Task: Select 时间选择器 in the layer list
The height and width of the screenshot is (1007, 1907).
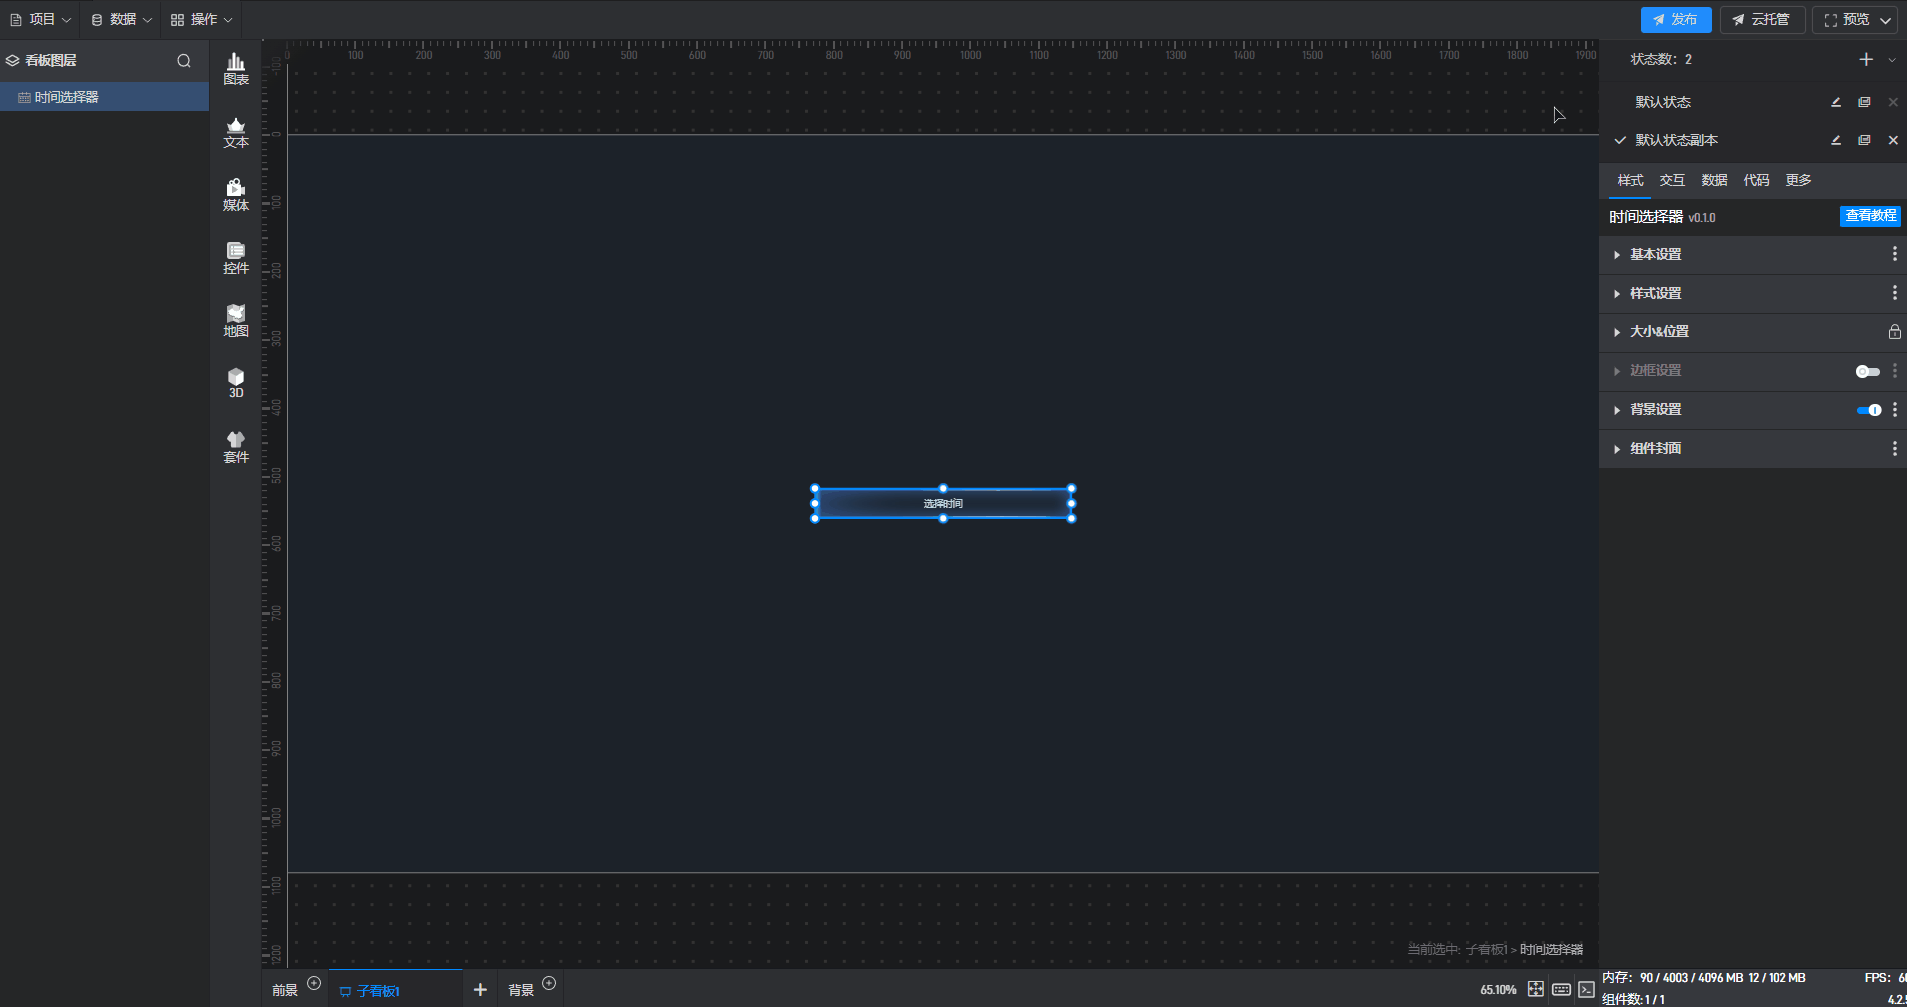Action: point(104,97)
